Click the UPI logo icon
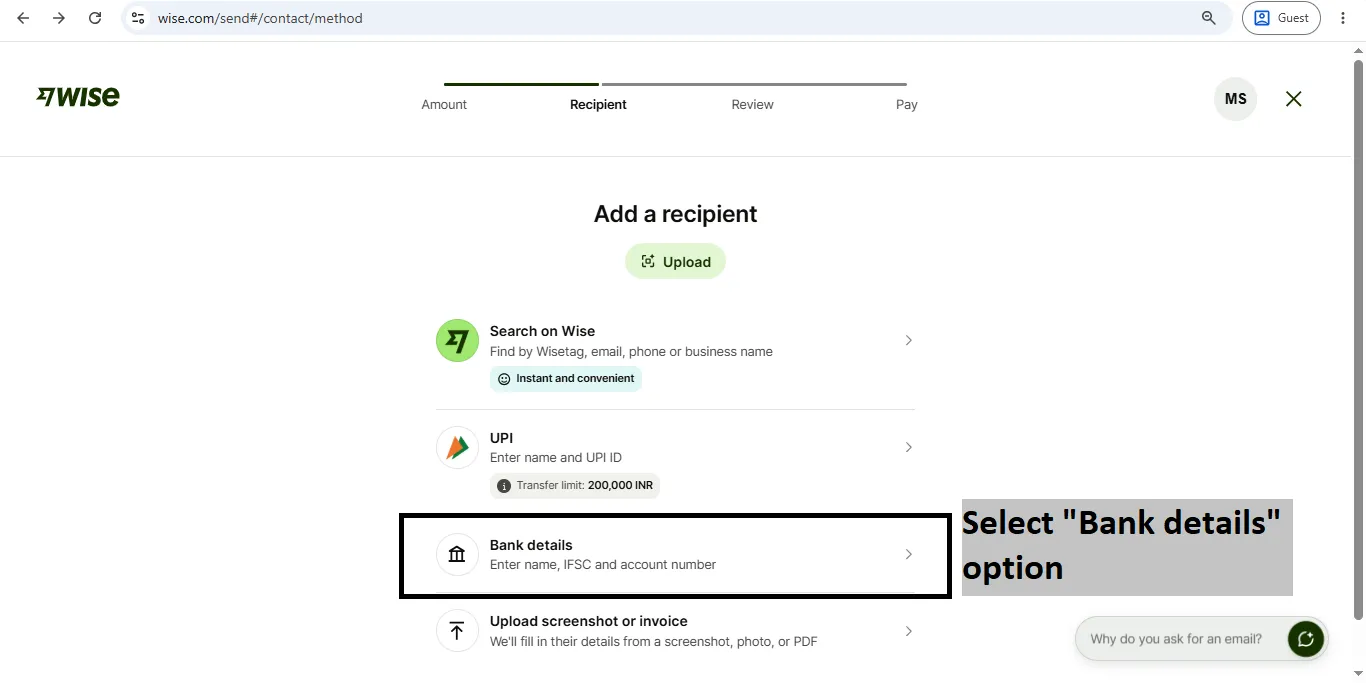The image size is (1366, 683). (x=457, y=447)
